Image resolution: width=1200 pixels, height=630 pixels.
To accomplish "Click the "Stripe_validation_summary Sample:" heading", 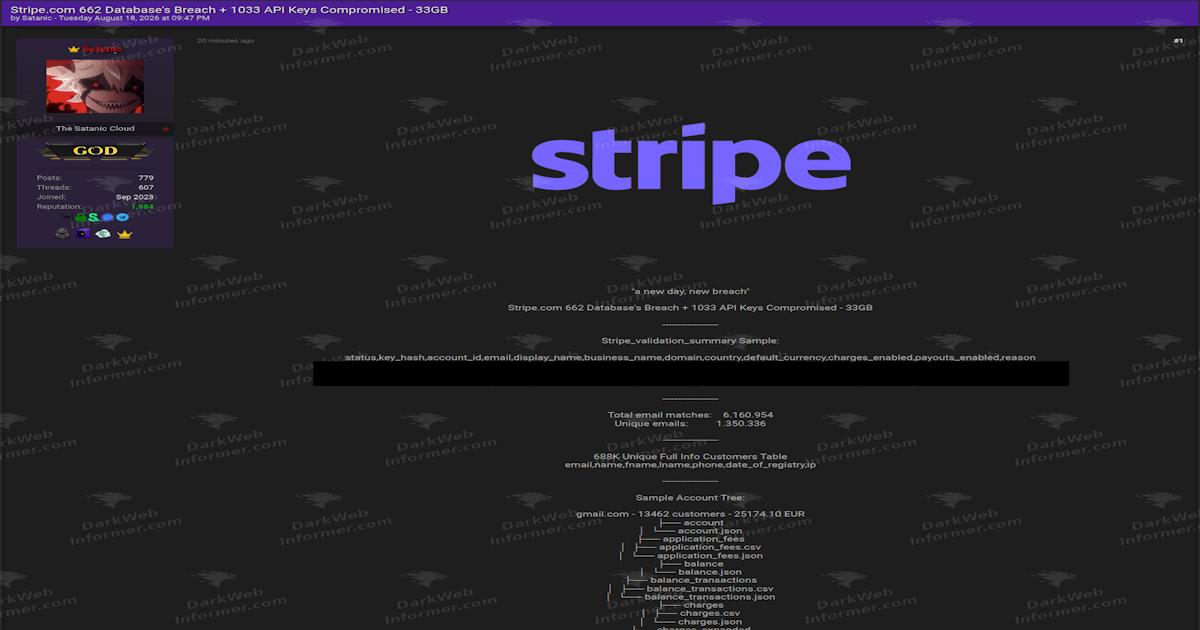I will 690,341.
